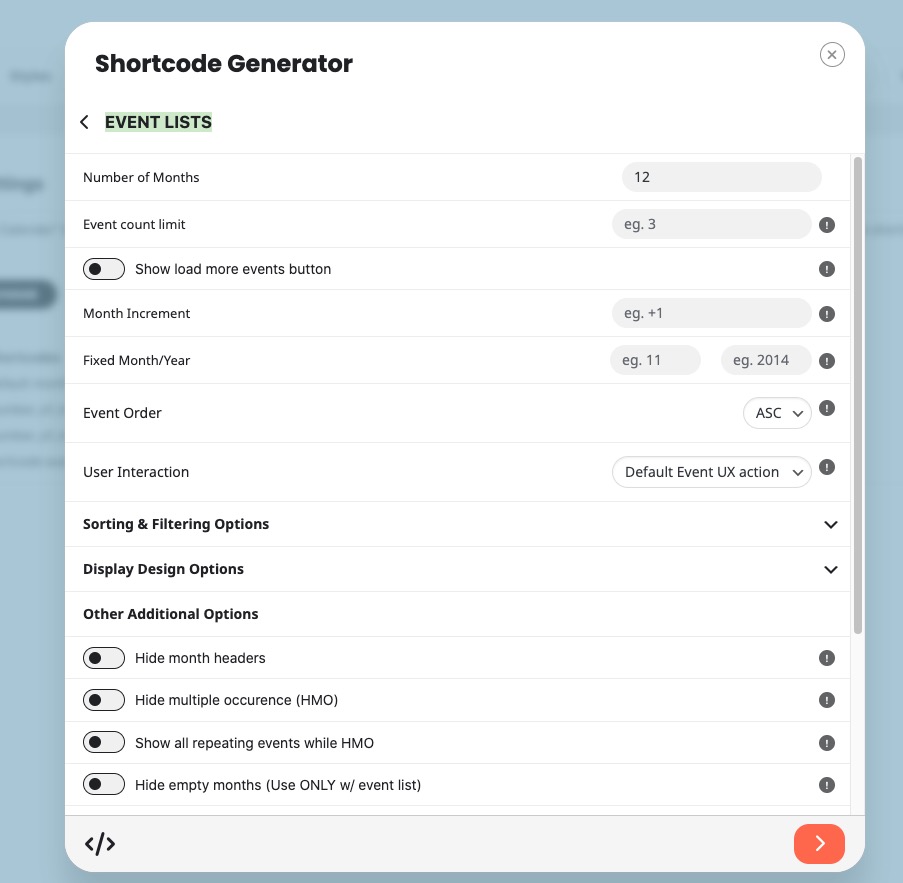Click the modal vertical scrollbar
Viewport: 903px width, 883px height.
pyautogui.click(x=858, y=395)
